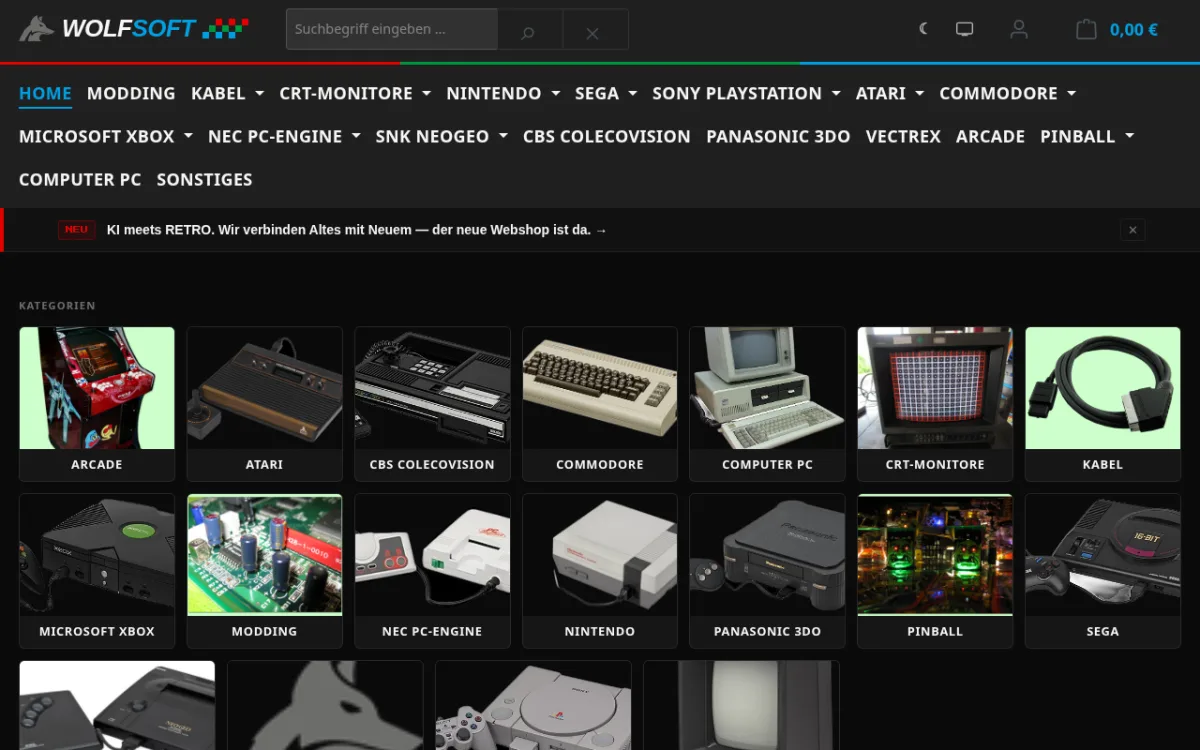Open the MODDING menu item

131,93
